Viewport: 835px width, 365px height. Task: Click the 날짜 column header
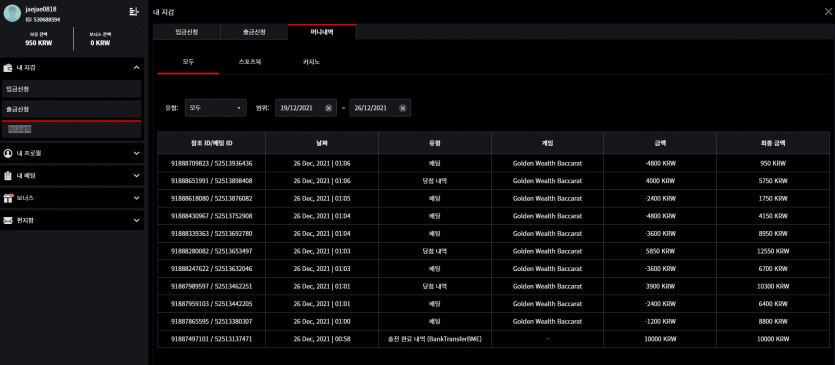pos(322,143)
